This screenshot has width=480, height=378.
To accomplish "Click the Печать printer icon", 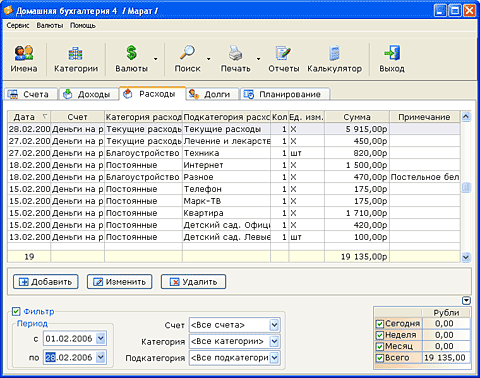I will (x=235, y=59).
